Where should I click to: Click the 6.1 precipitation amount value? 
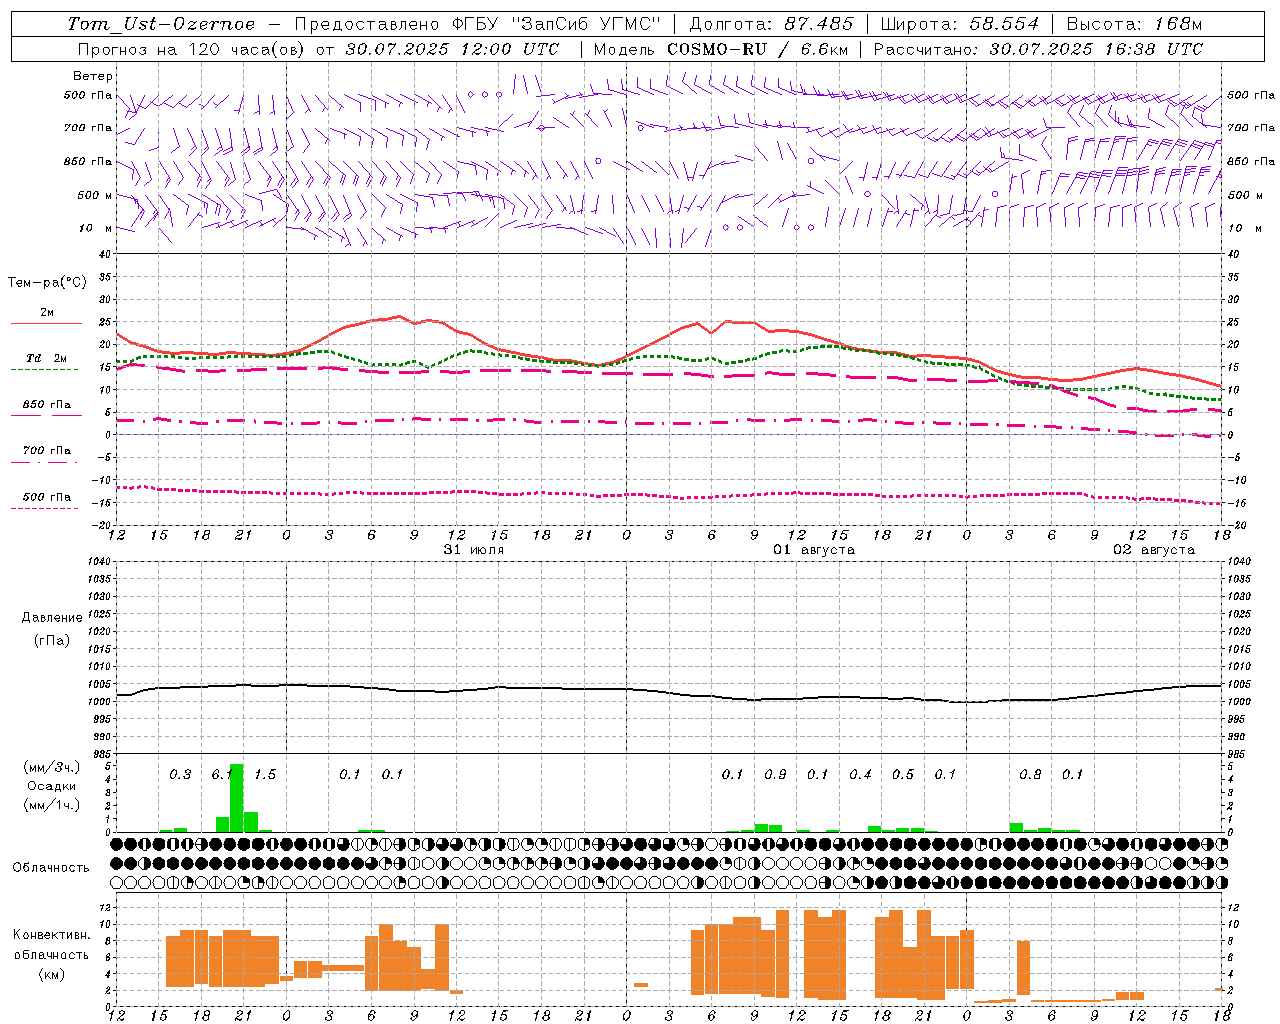(222, 775)
